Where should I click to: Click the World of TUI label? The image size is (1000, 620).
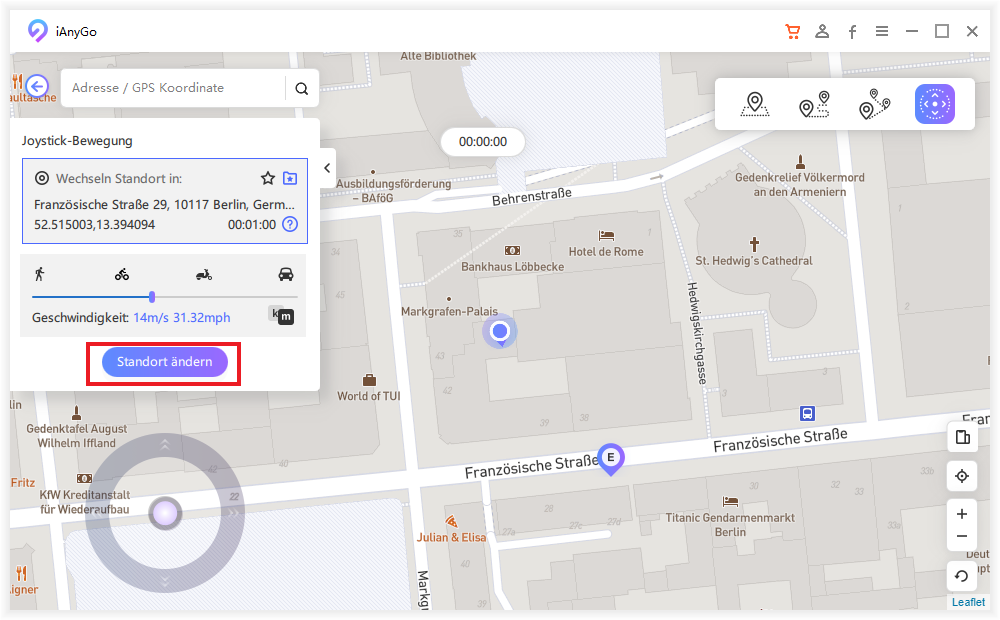point(369,396)
